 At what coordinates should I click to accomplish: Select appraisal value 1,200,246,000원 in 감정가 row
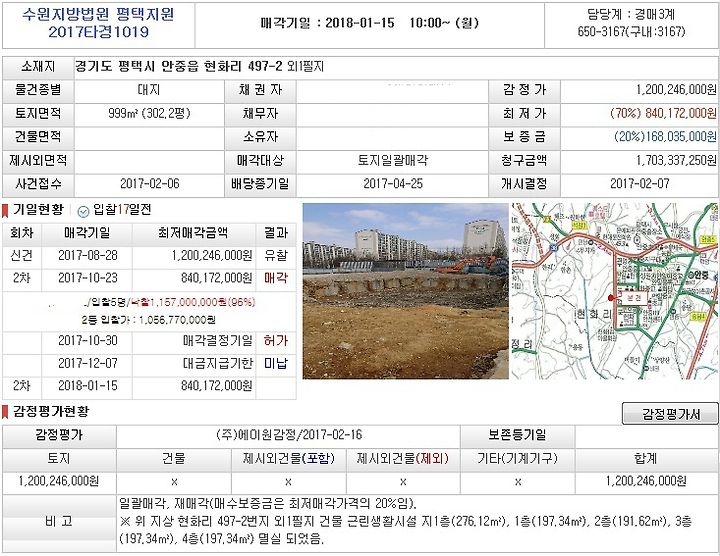676,90
